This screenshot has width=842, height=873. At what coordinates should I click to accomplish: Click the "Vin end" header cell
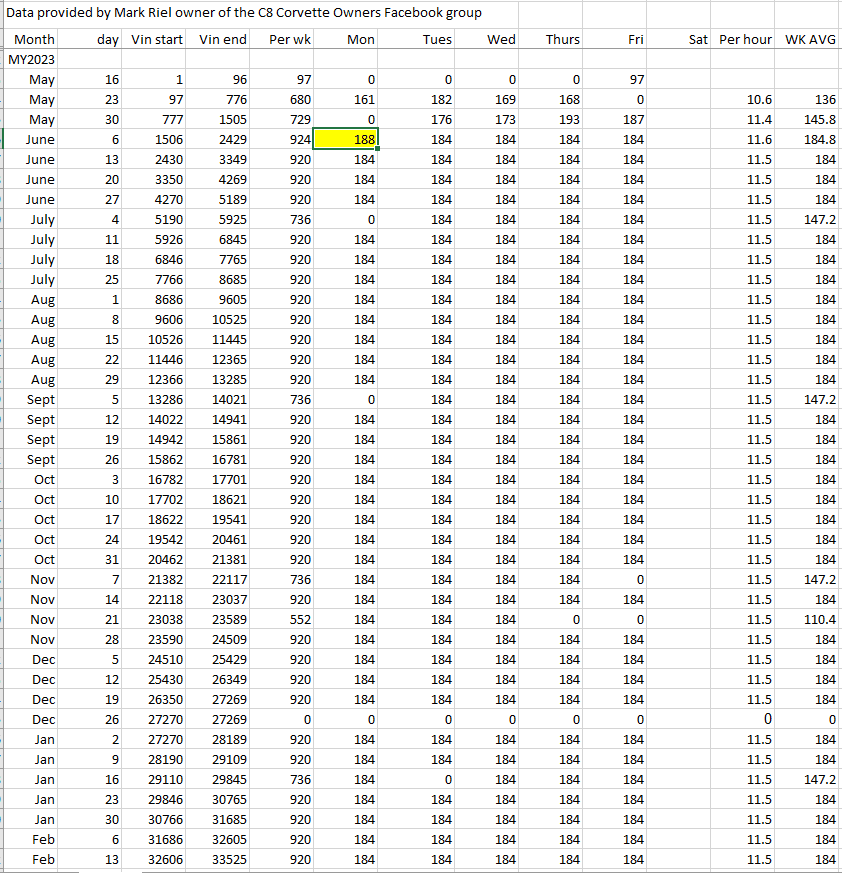[x=223, y=40]
